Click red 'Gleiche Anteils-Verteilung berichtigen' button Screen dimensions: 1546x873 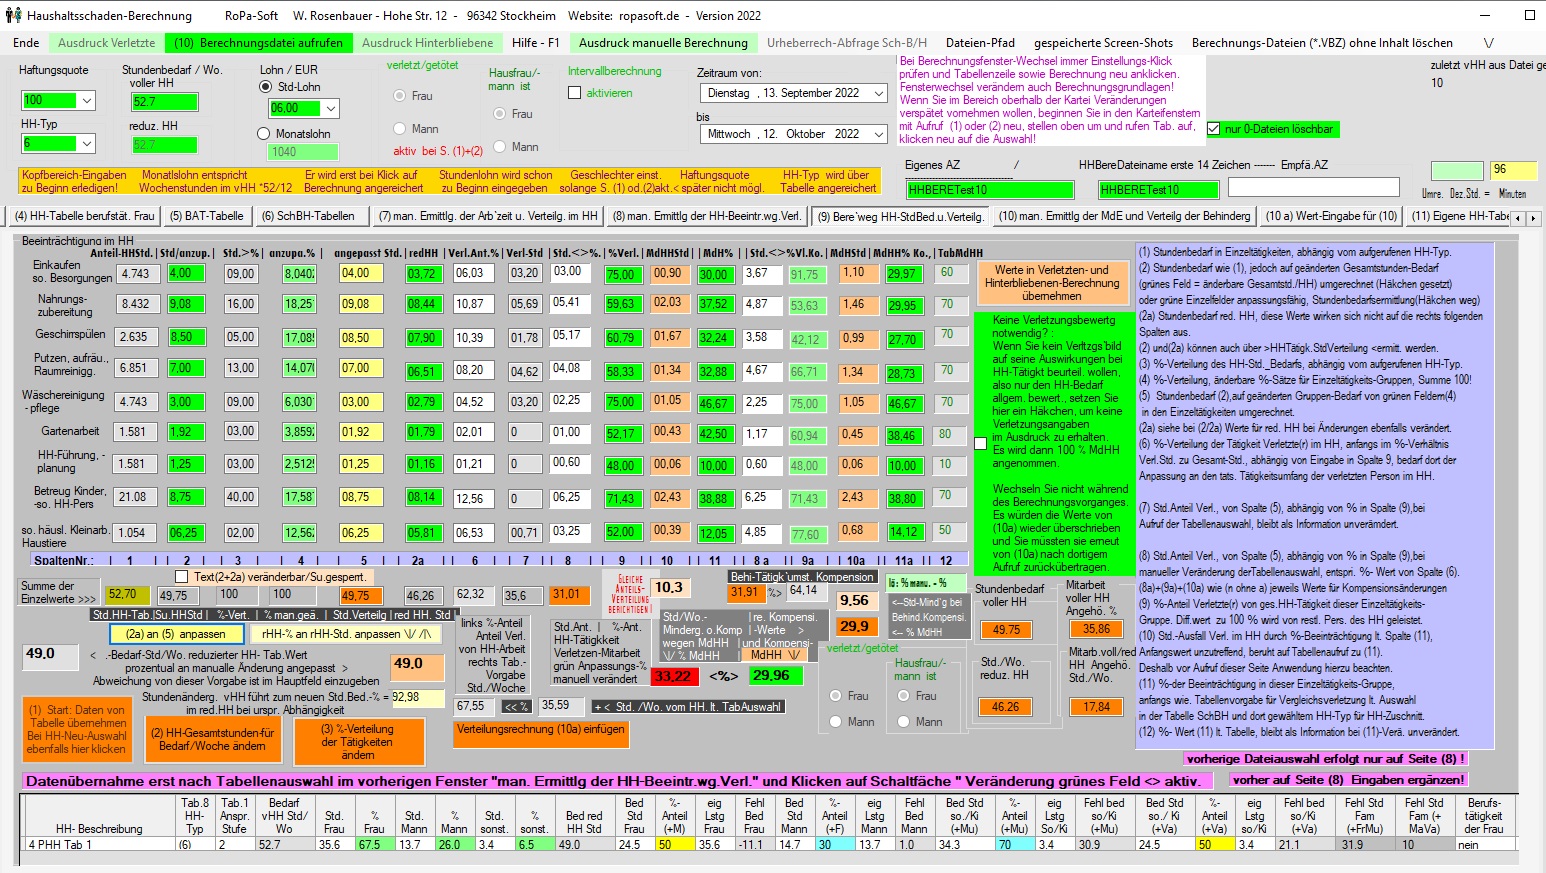(630, 594)
